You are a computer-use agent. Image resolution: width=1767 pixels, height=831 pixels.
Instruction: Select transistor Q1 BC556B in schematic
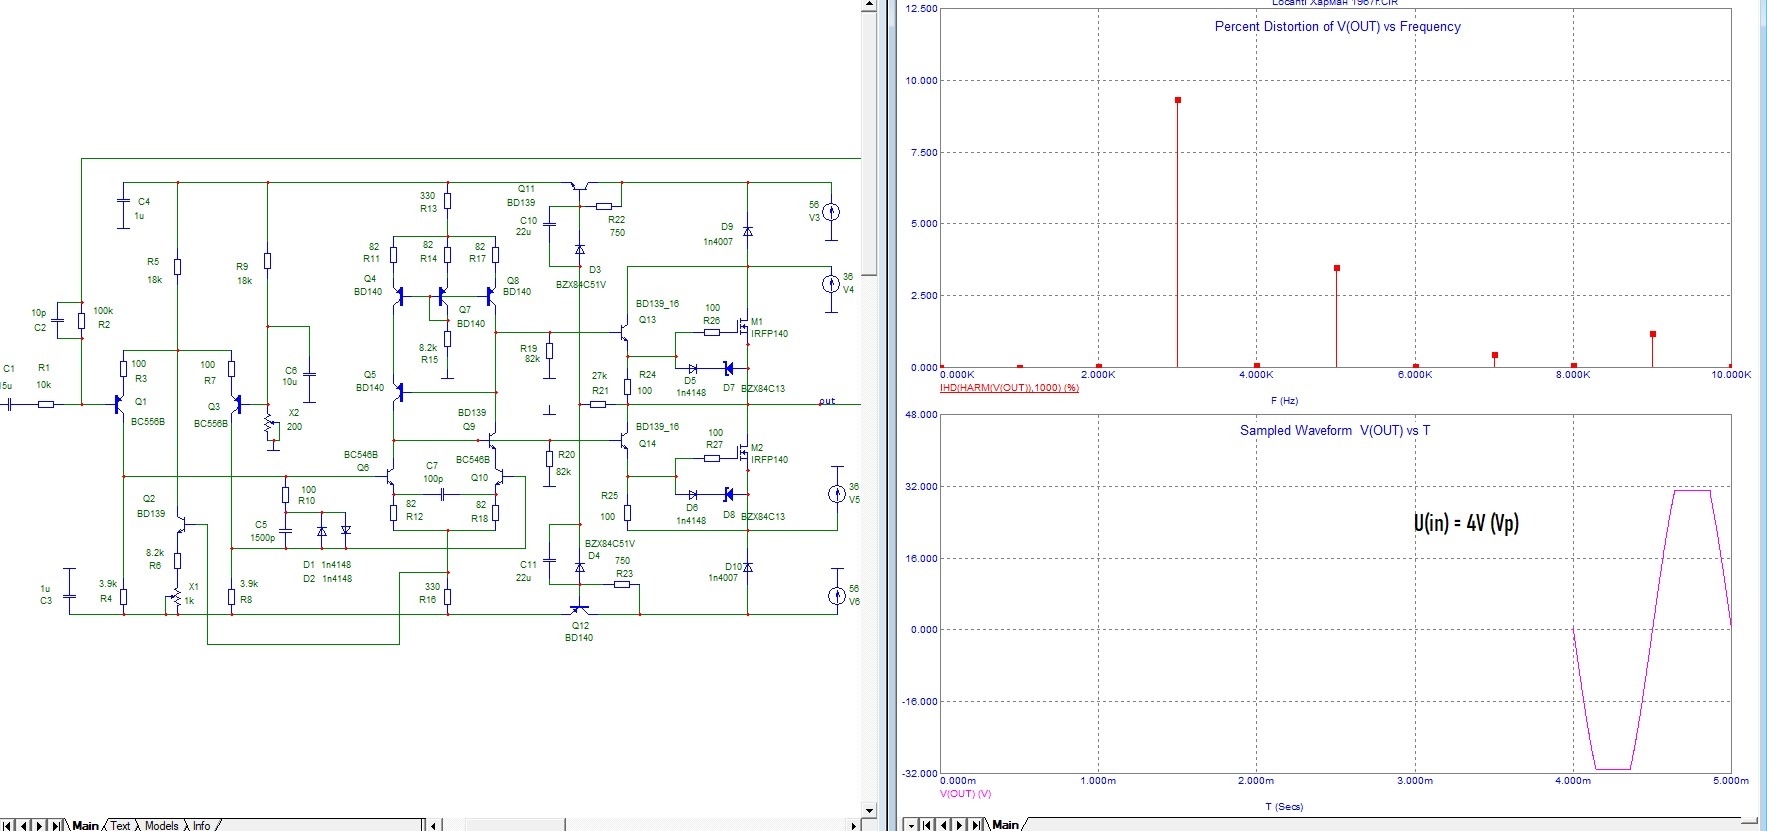coord(119,404)
